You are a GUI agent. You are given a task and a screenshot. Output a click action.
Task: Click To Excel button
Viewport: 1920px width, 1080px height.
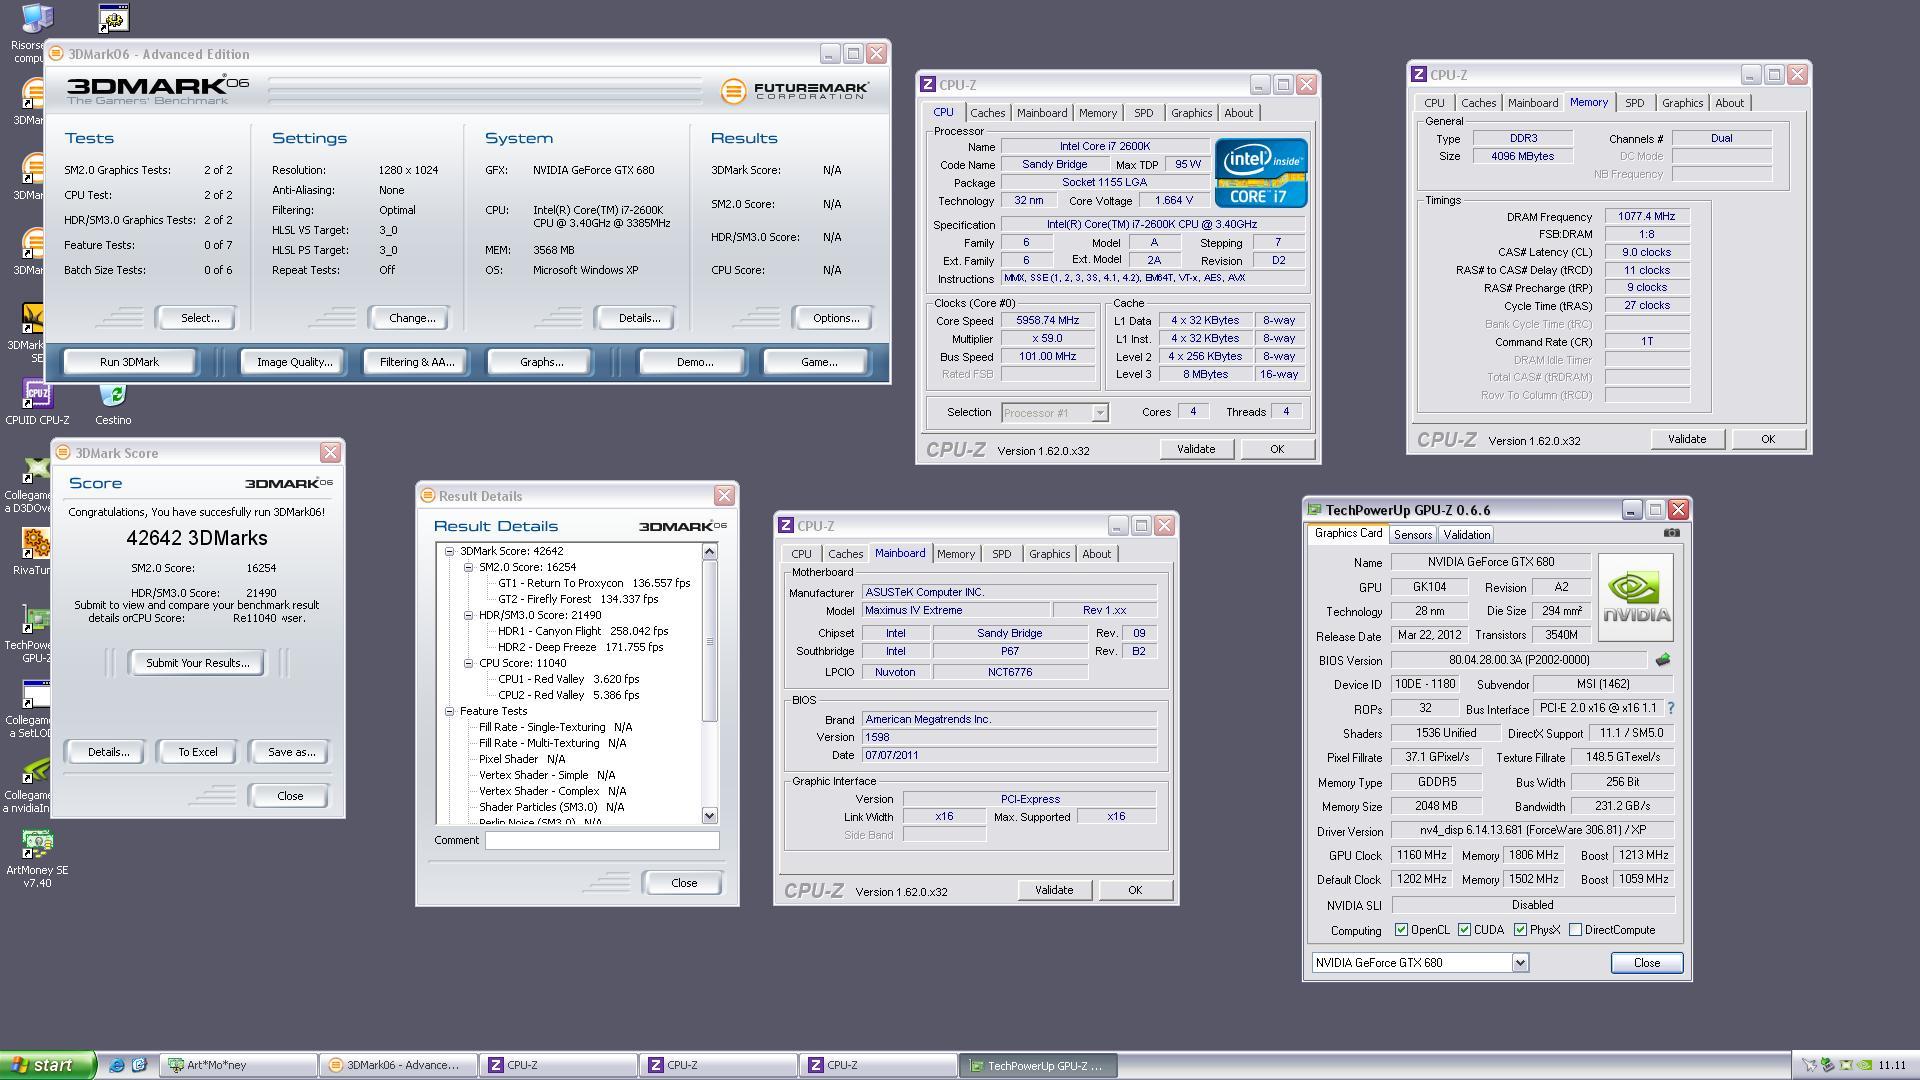pyautogui.click(x=197, y=752)
